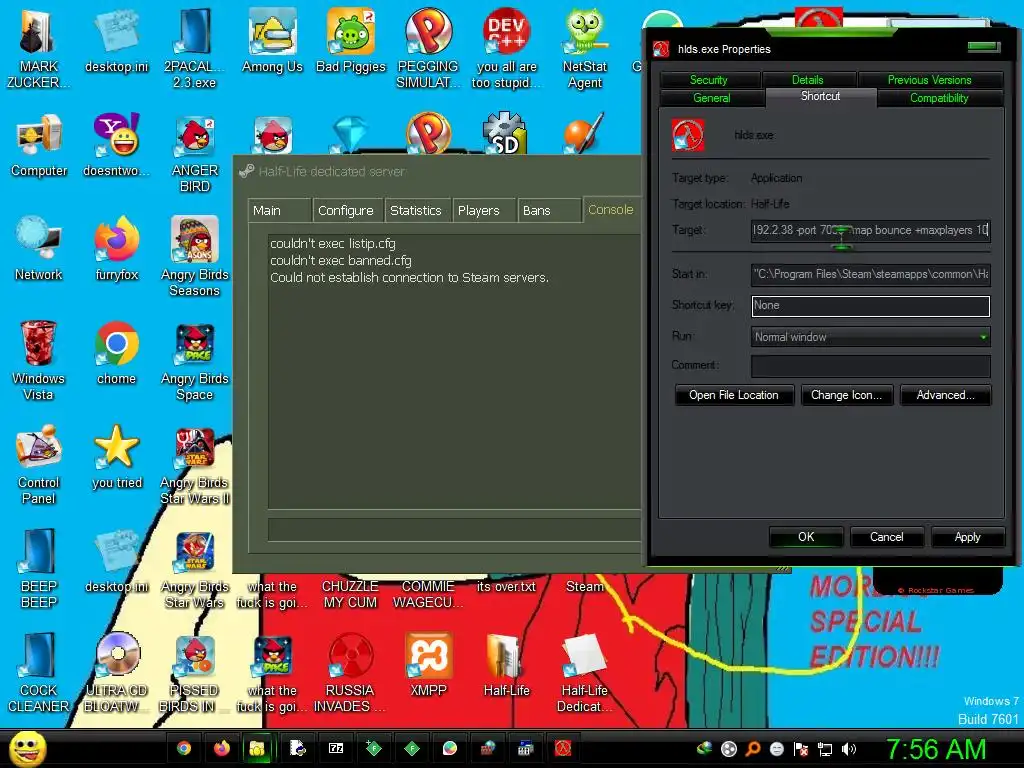Select the Shortcut tab
This screenshot has width=1024, height=768.
coord(821,97)
